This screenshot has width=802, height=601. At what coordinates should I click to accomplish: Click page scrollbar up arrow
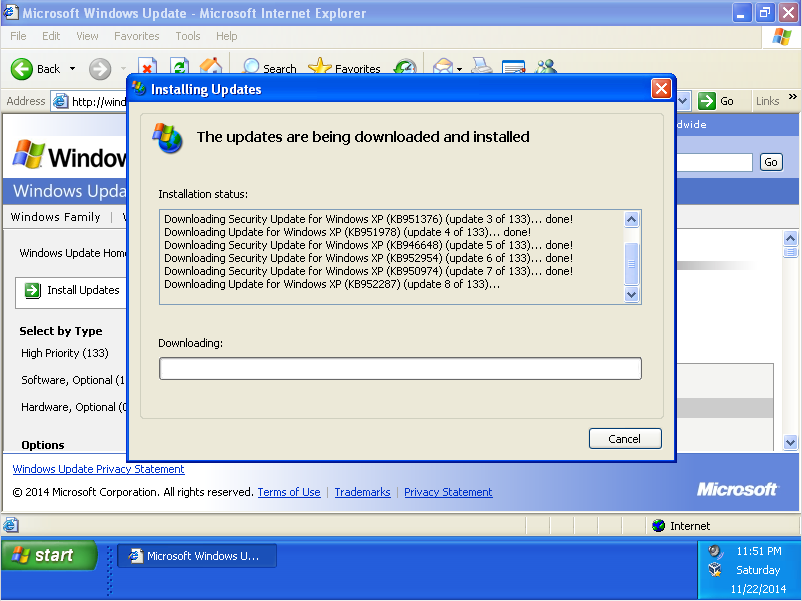tap(790, 238)
